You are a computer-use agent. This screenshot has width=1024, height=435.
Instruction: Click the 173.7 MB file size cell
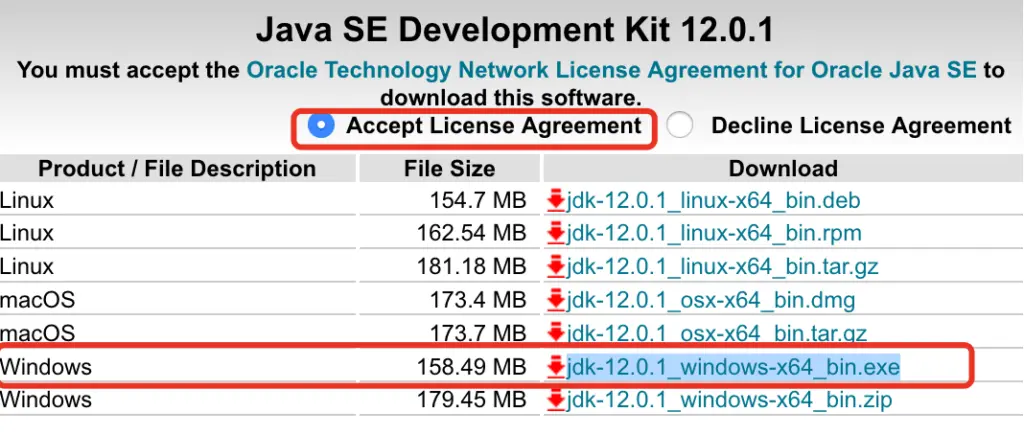(477, 334)
